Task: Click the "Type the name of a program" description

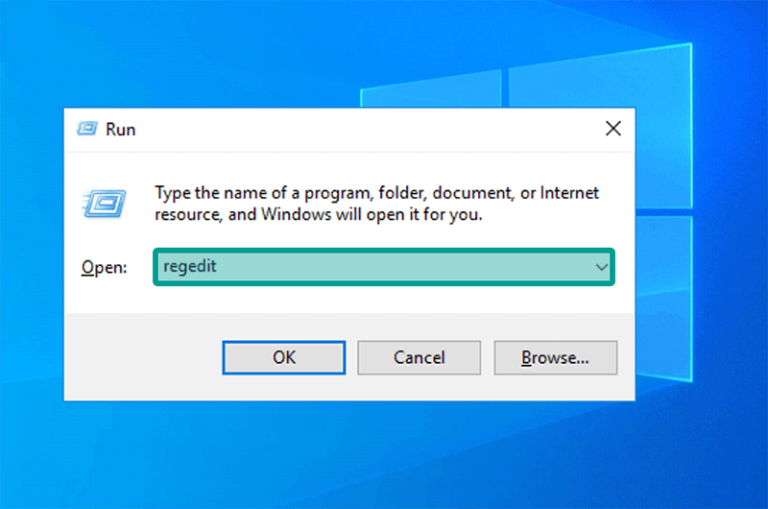Action: click(x=377, y=203)
